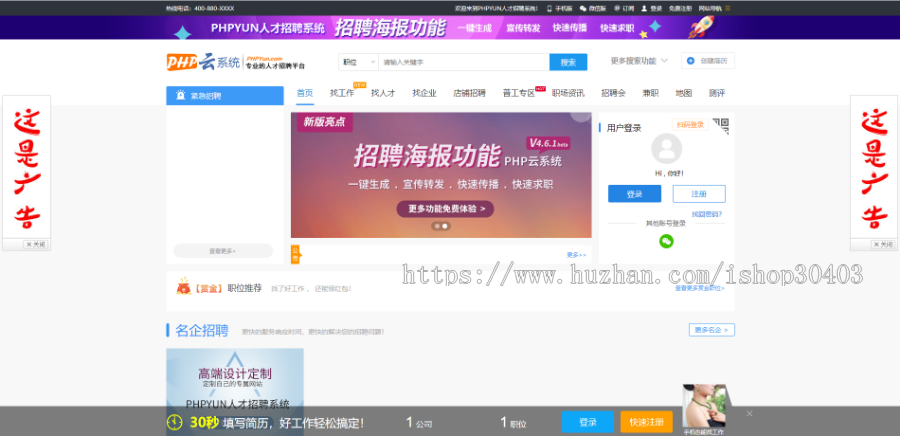Open the 找企业 nav tab

point(424,93)
